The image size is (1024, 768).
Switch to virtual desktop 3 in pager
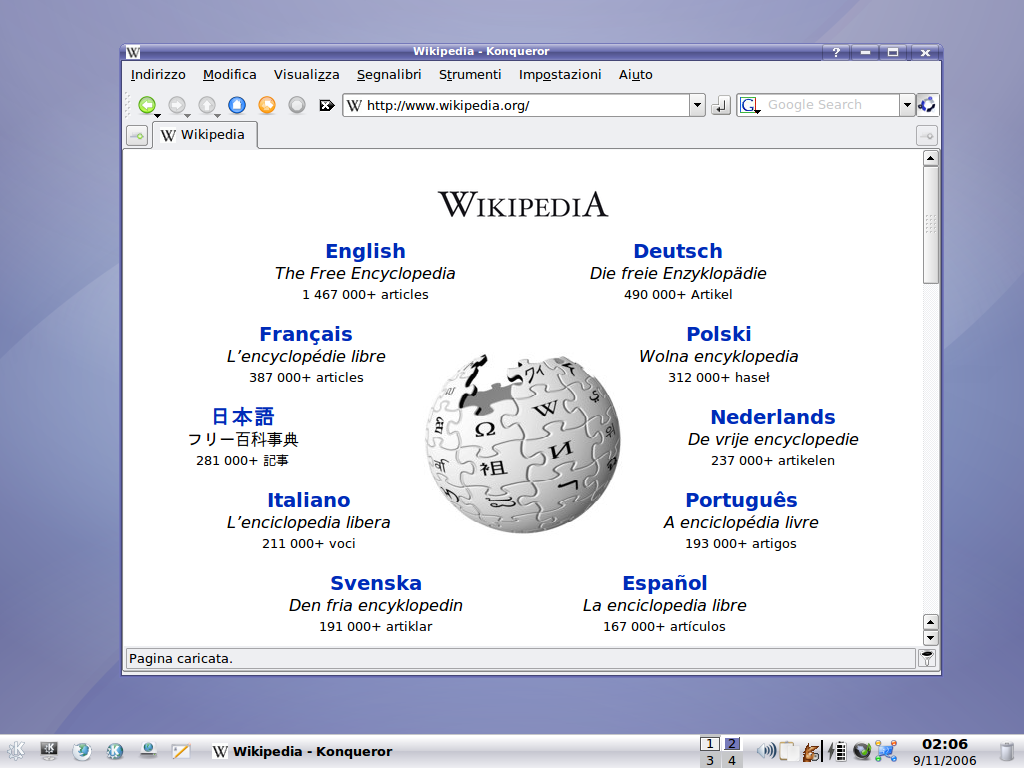point(709,760)
